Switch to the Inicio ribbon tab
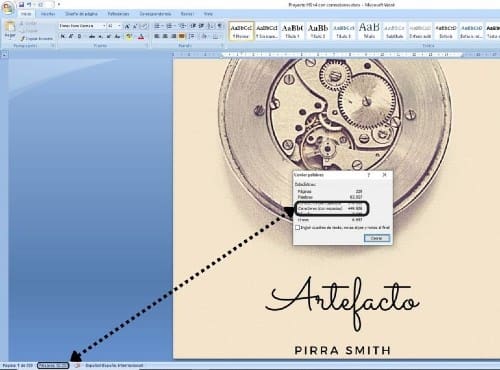 point(26,14)
